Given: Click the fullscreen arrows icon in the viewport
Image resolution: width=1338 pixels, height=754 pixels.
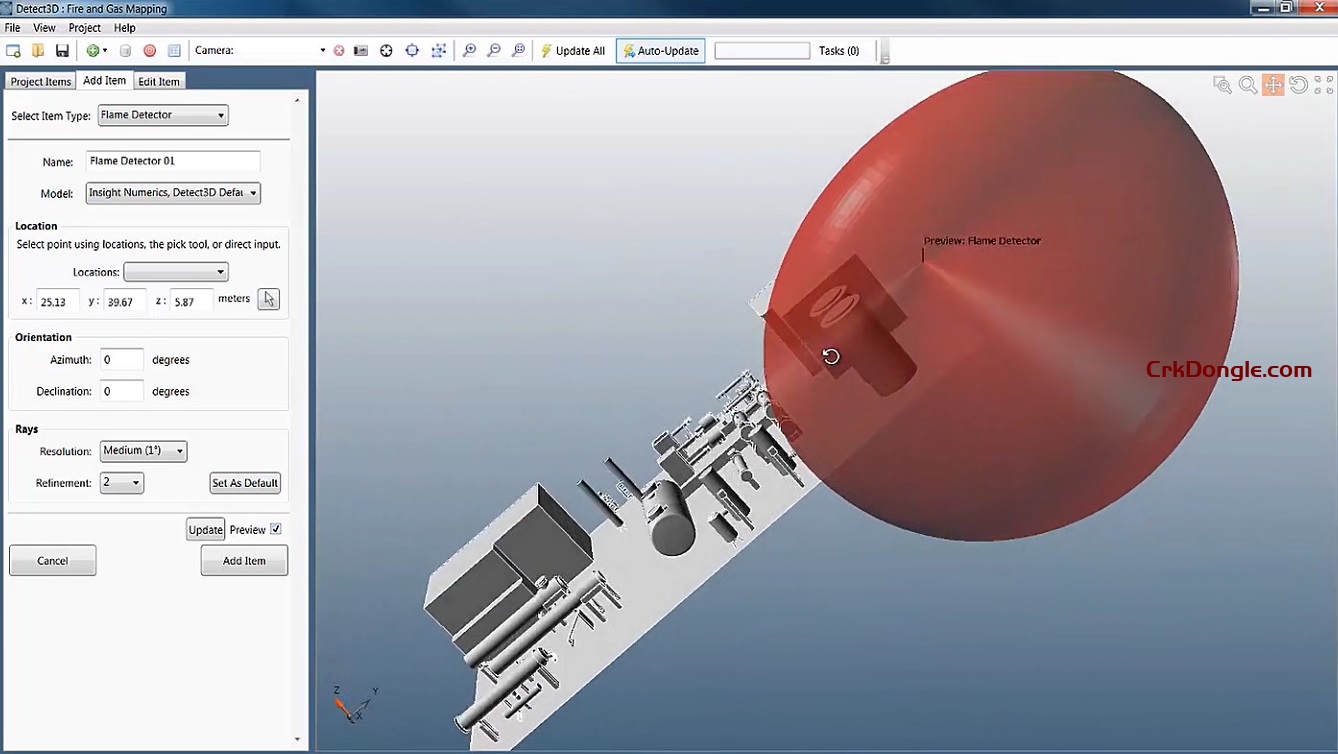Looking at the screenshot, I should click(1323, 85).
